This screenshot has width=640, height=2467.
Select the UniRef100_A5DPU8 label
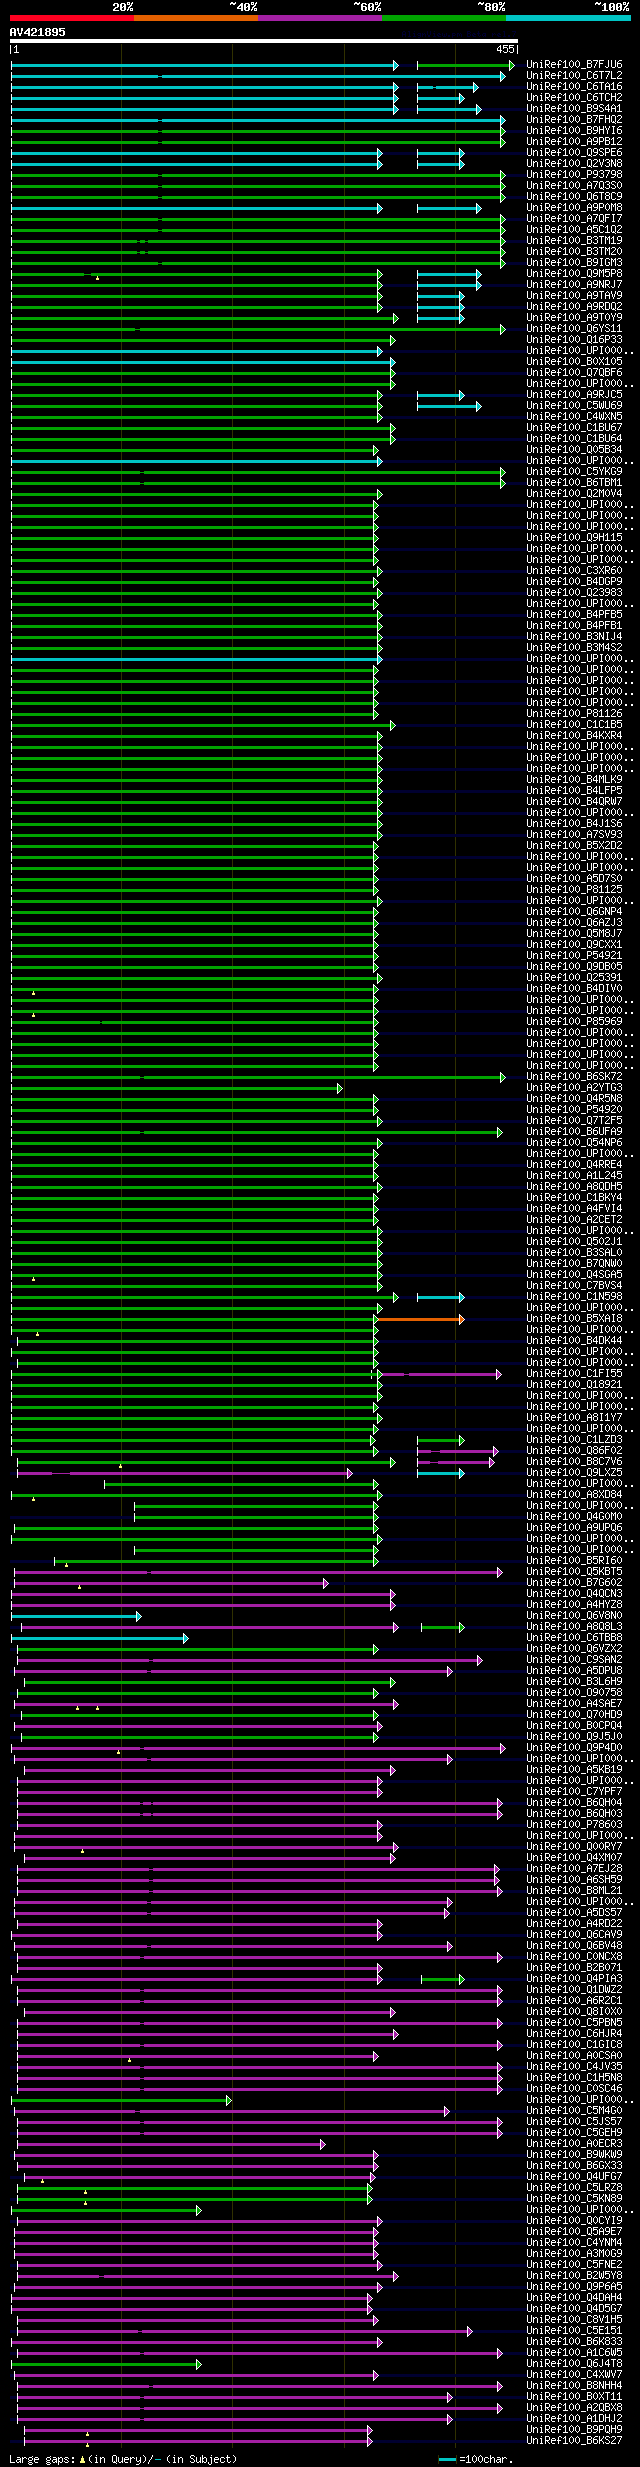[574, 1671]
